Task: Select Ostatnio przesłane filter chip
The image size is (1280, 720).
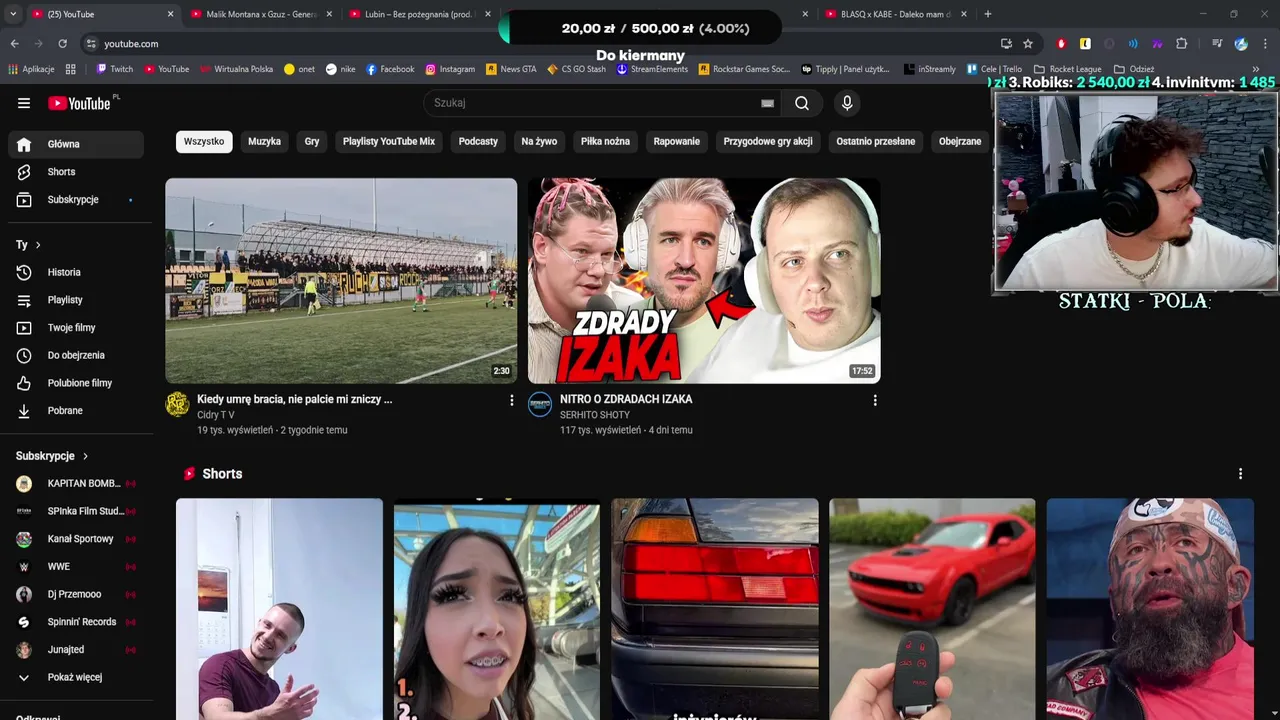Action: pos(876,142)
